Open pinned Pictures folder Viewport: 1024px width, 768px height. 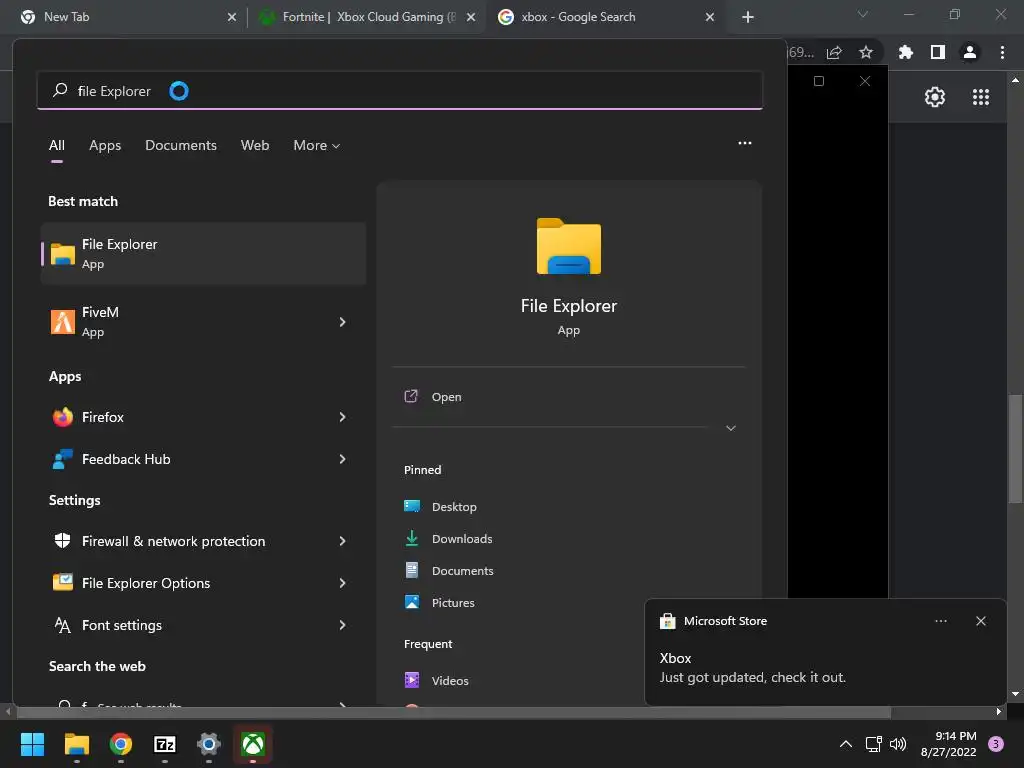pyautogui.click(x=440, y=602)
